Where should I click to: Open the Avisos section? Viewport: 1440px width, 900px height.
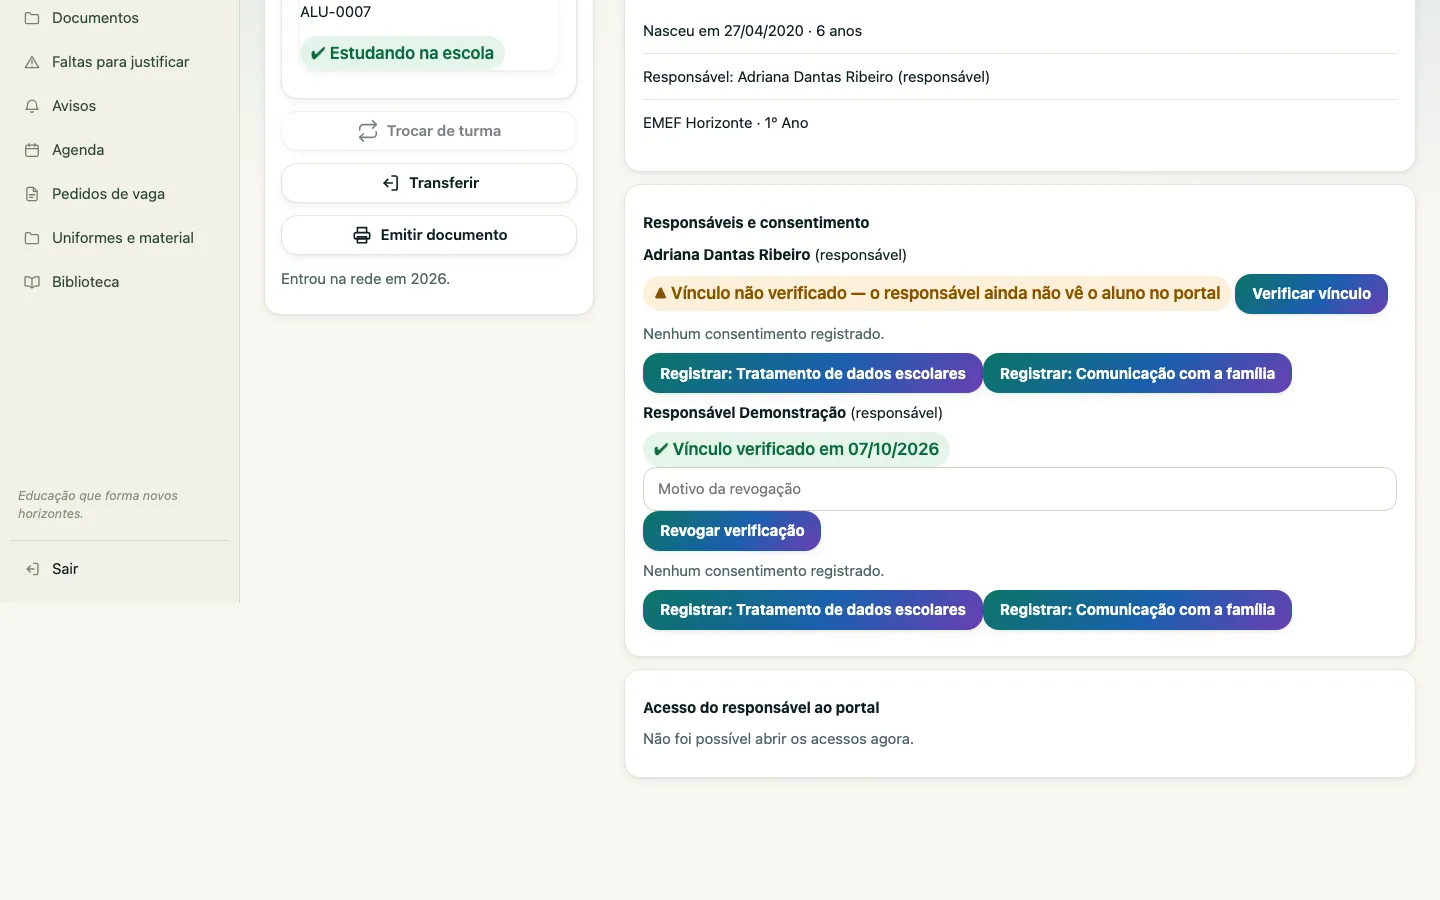[x=120, y=106]
